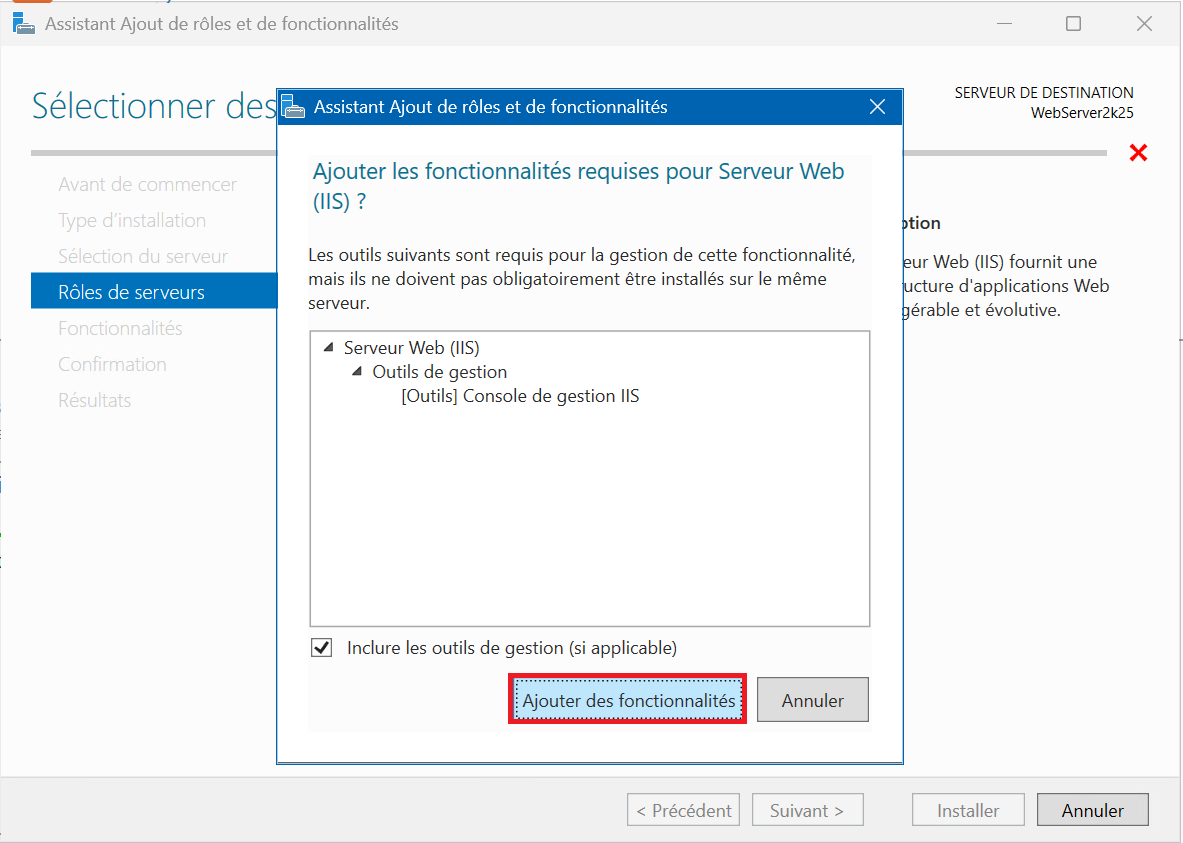Click the wizard icon in dialog title bar
Screen dimensions: 1183x843
pyautogui.click(x=293, y=106)
